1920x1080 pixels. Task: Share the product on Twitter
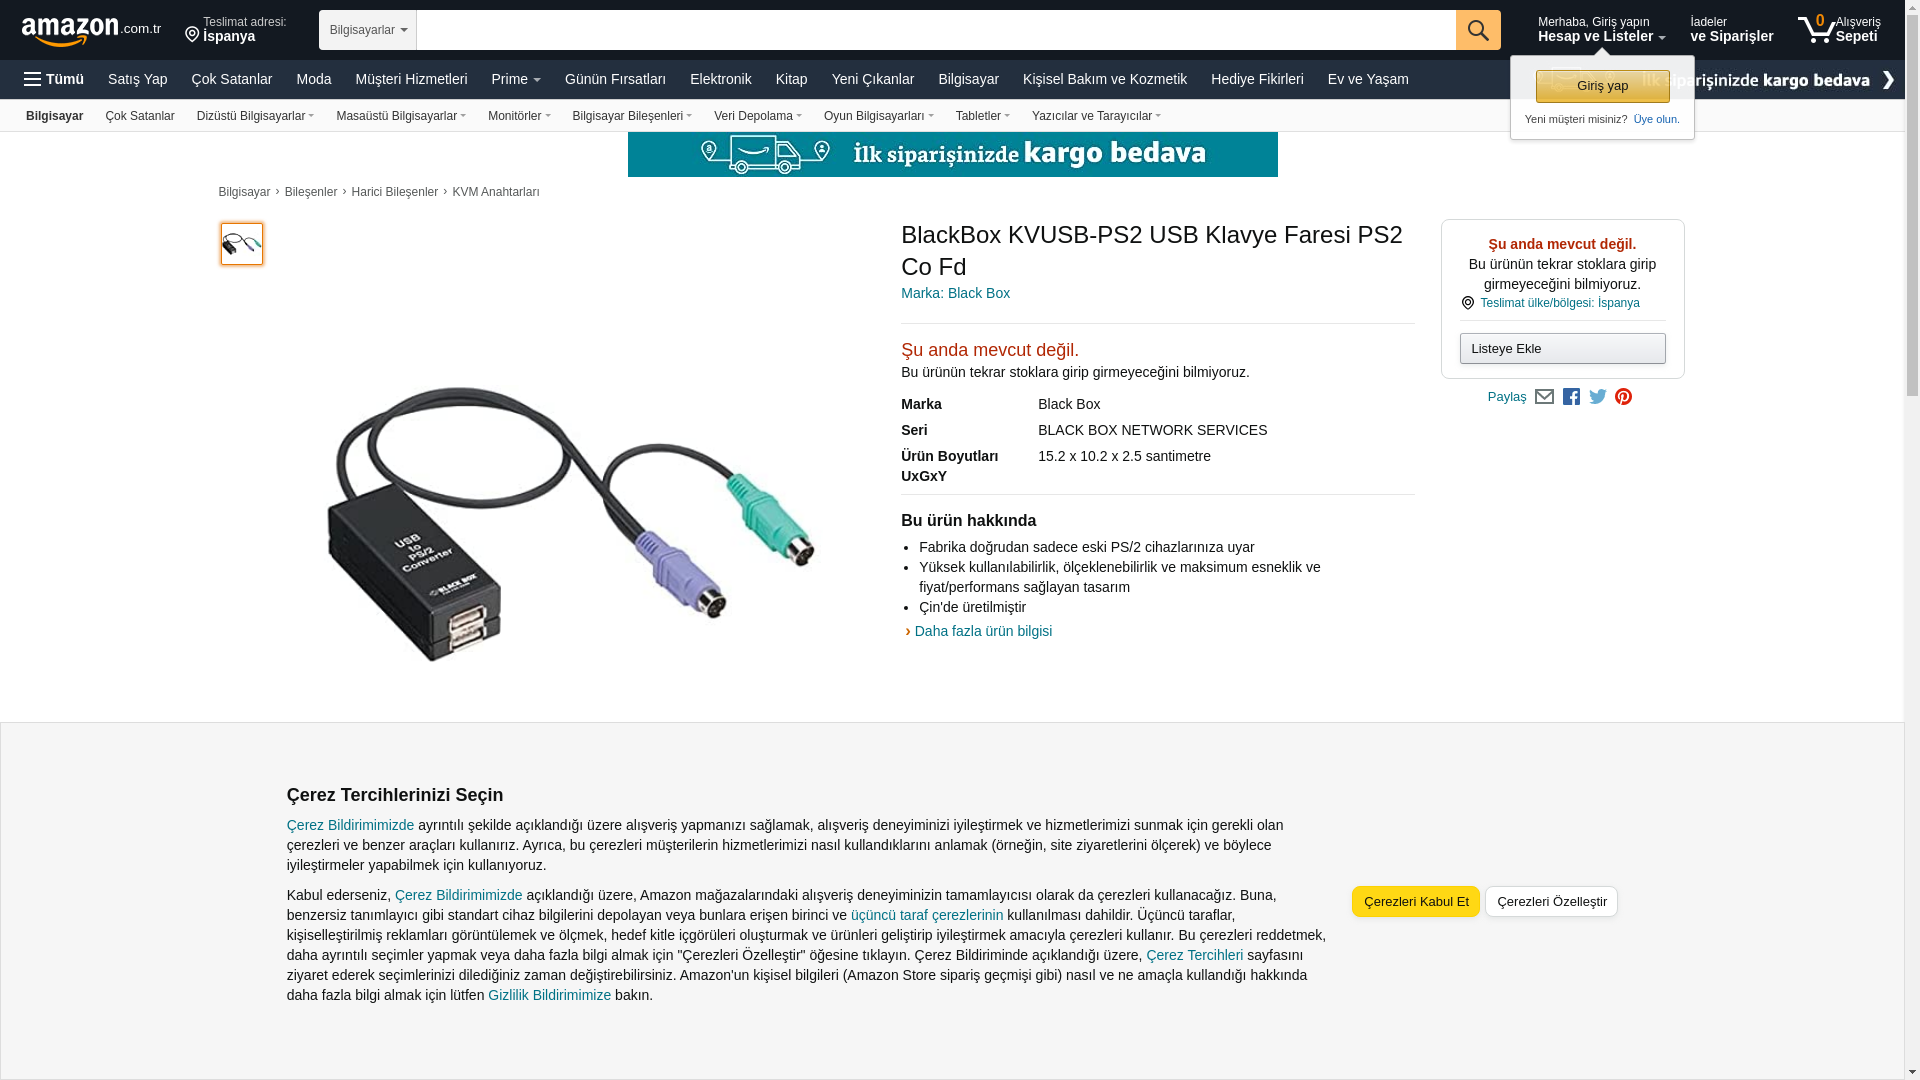tap(1598, 397)
